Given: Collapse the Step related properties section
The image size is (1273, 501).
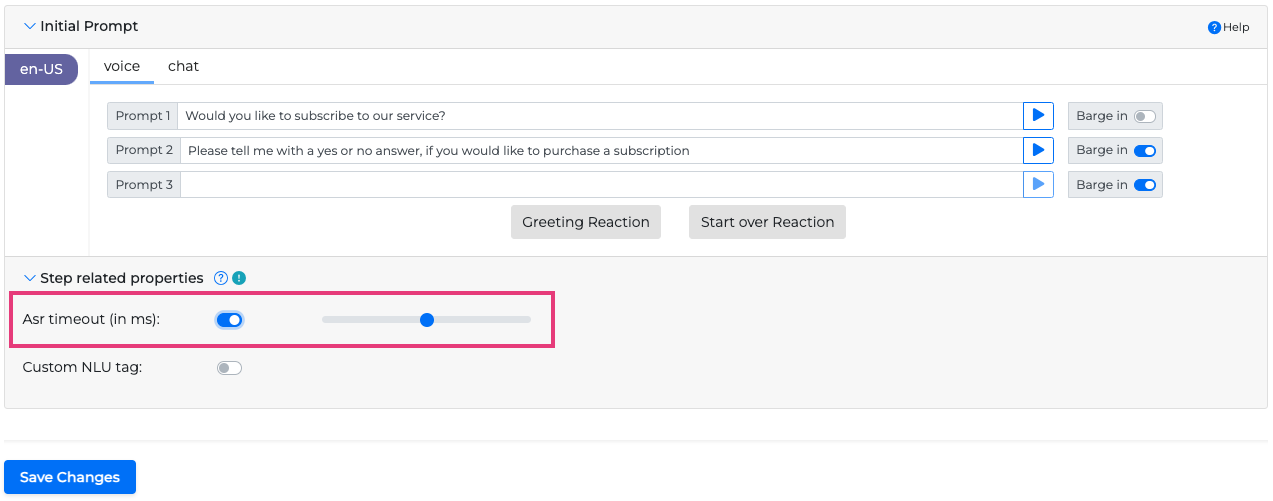Looking at the screenshot, I should [x=30, y=278].
